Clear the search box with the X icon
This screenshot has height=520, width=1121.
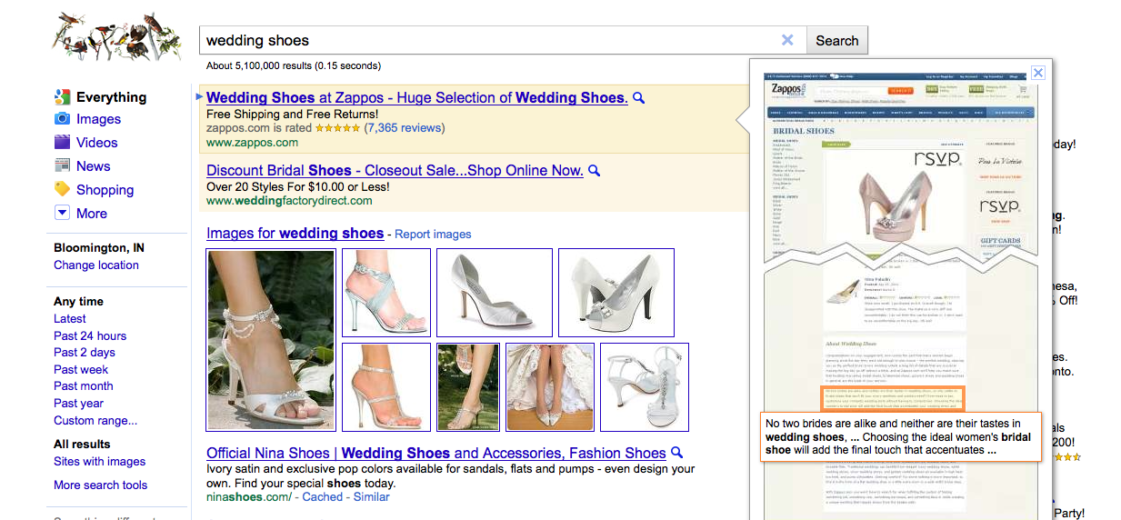coord(788,40)
